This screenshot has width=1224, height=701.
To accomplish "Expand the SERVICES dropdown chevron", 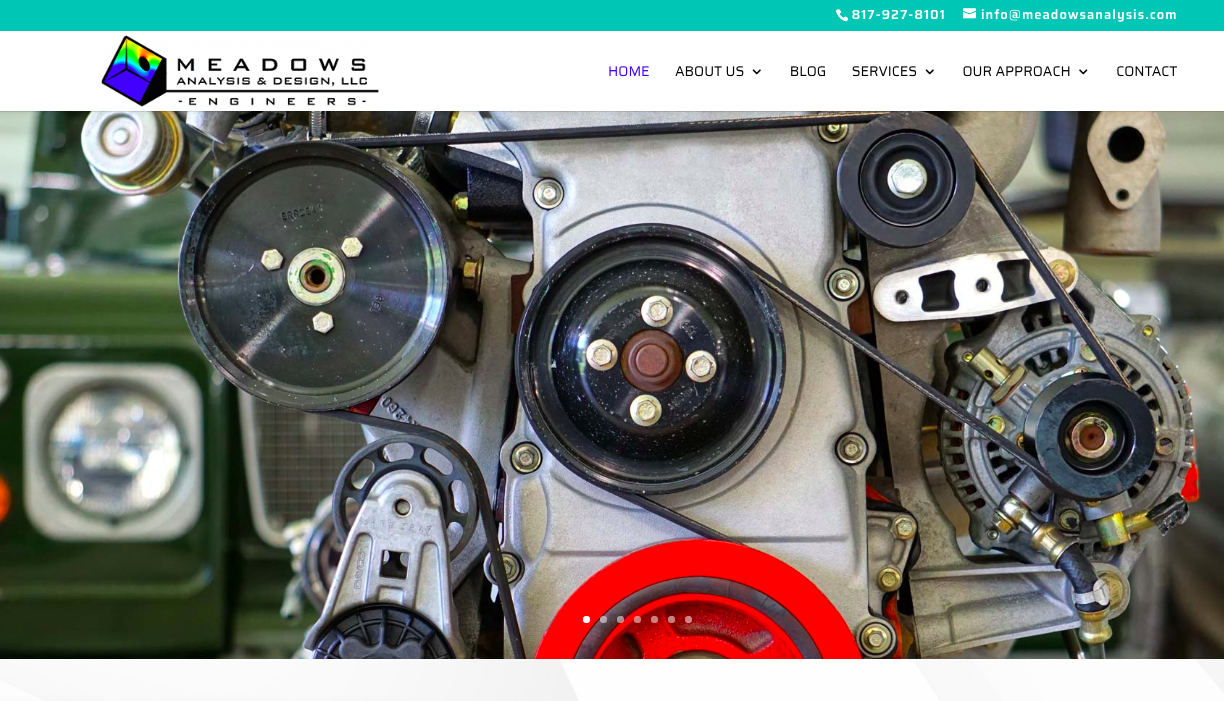I will (x=930, y=72).
